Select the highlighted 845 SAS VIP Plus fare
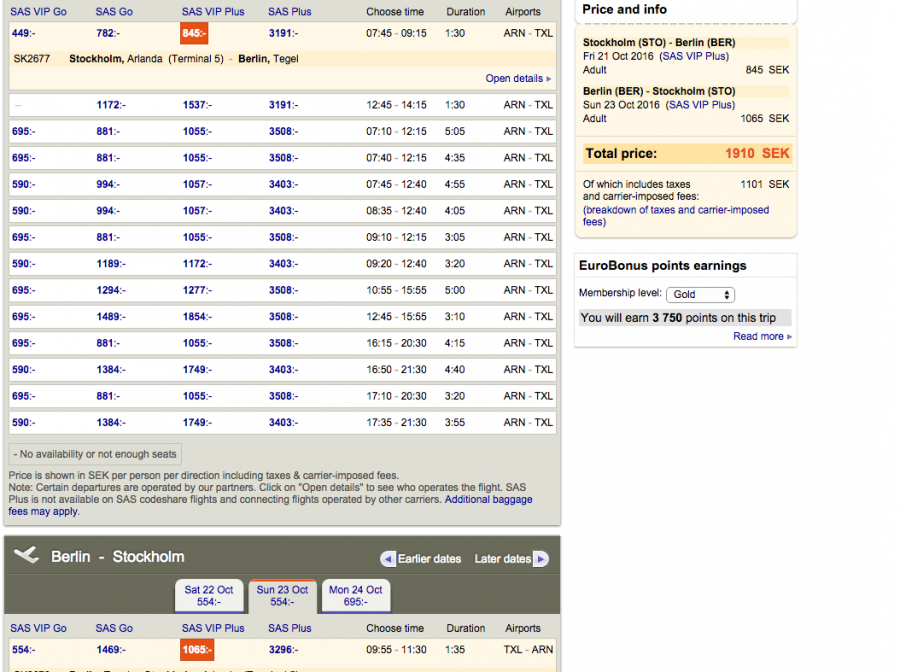The height and width of the screenshot is (672, 900). click(x=194, y=33)
